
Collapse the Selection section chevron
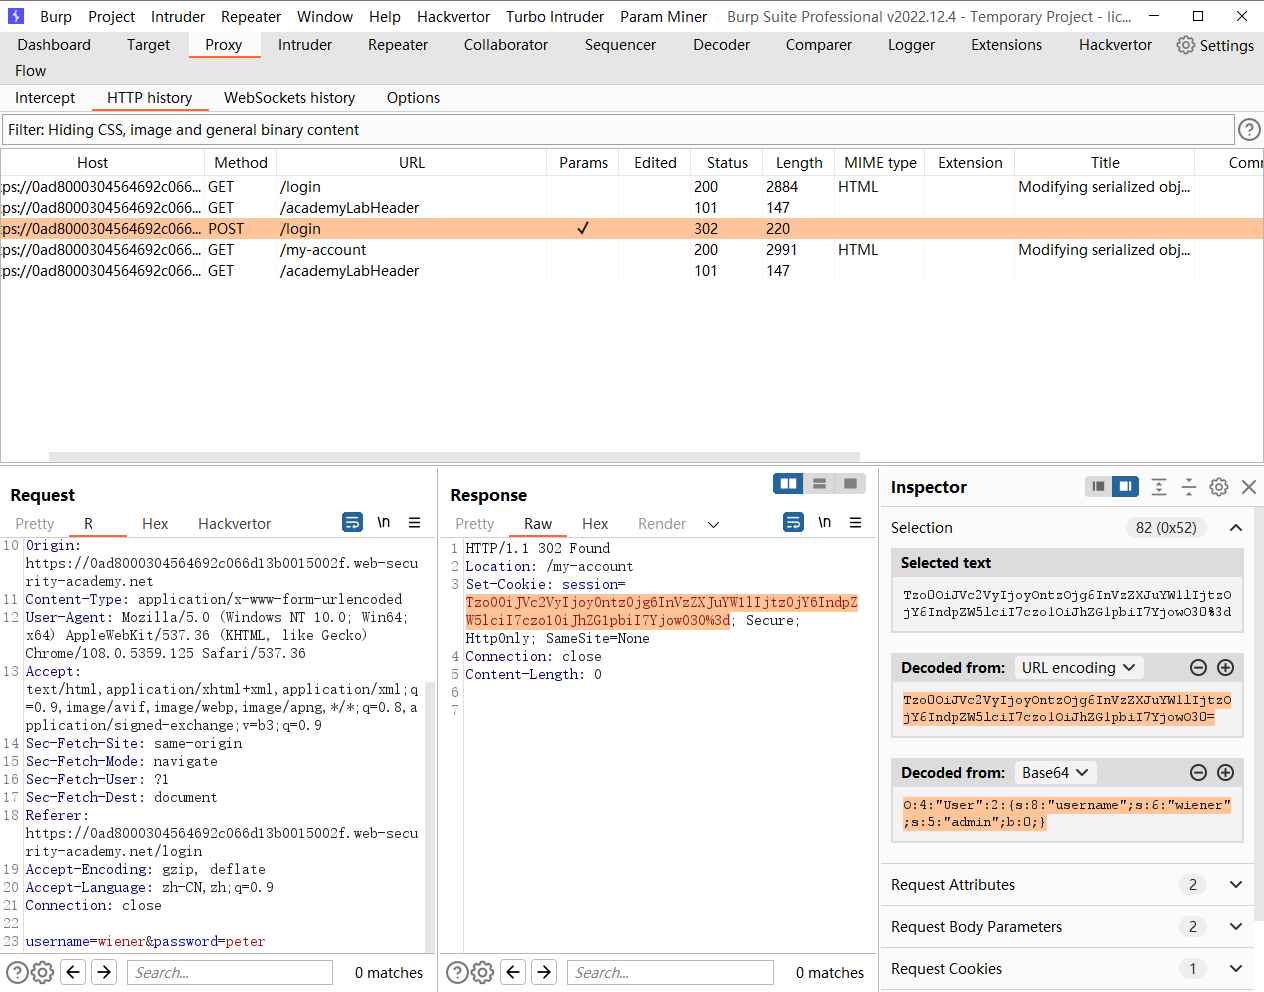pos(1236,528)
